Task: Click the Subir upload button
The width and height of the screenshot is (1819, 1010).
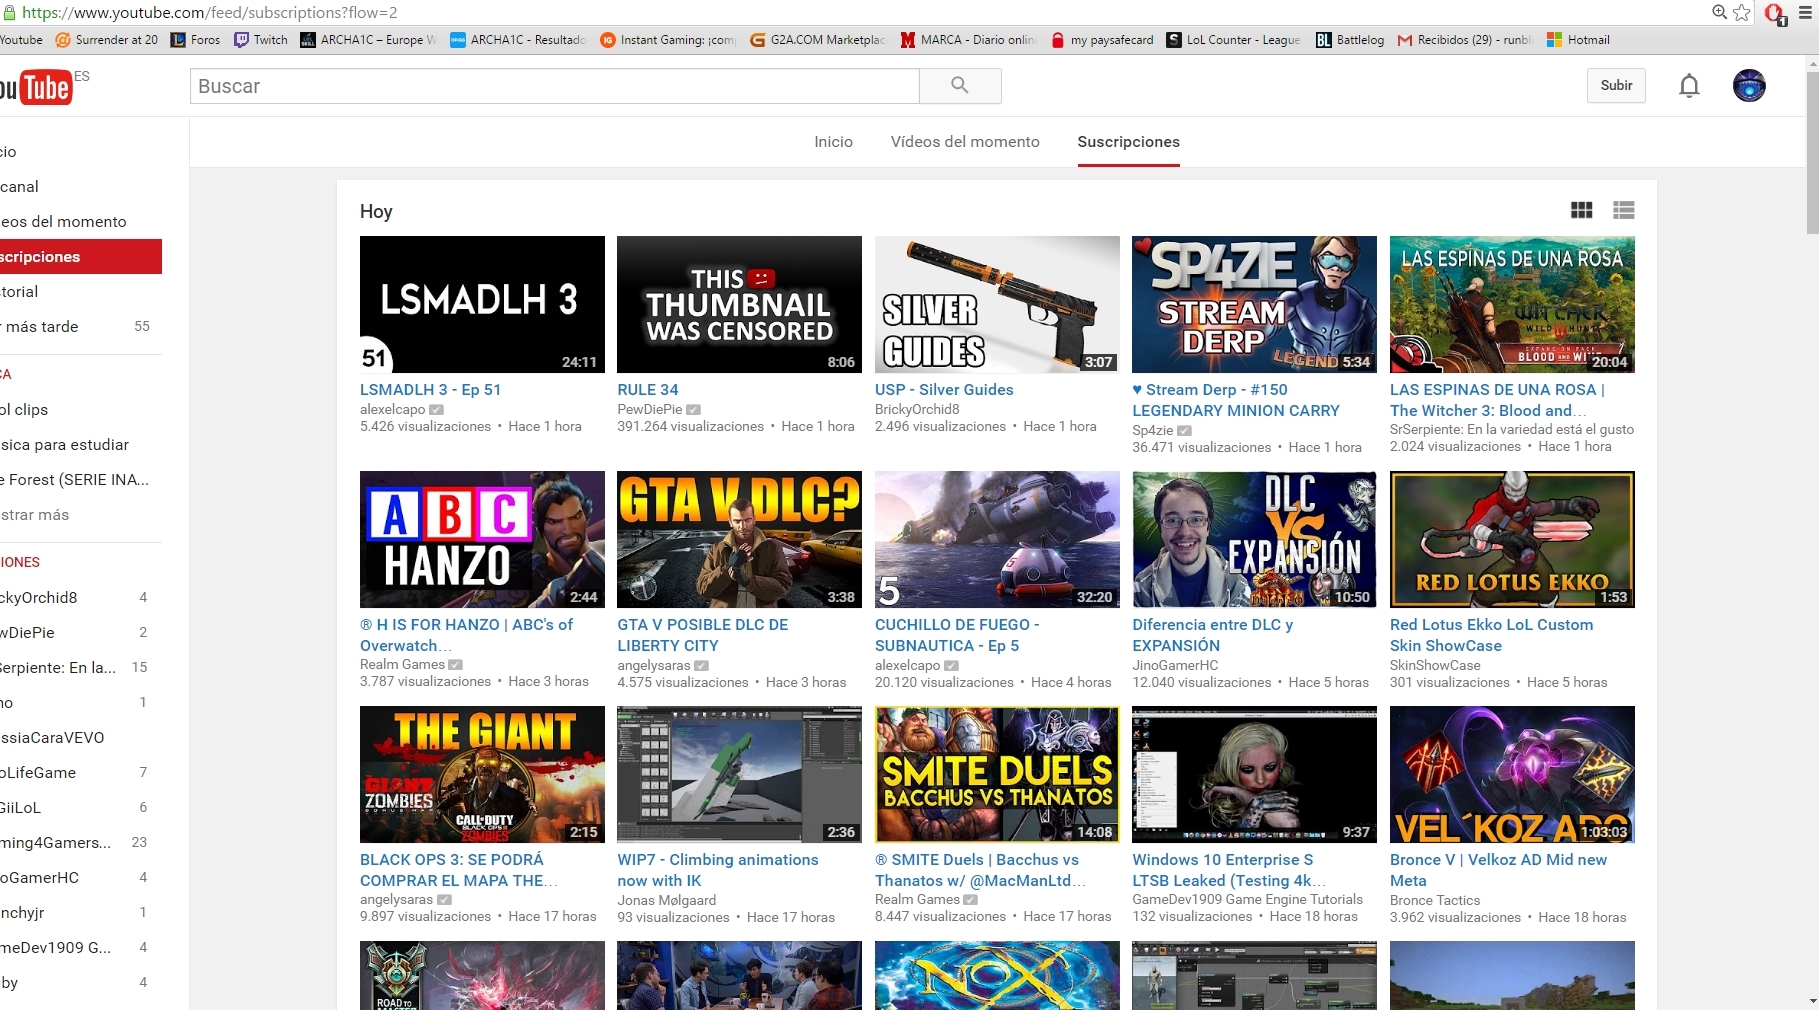Action: point(1616,86)
